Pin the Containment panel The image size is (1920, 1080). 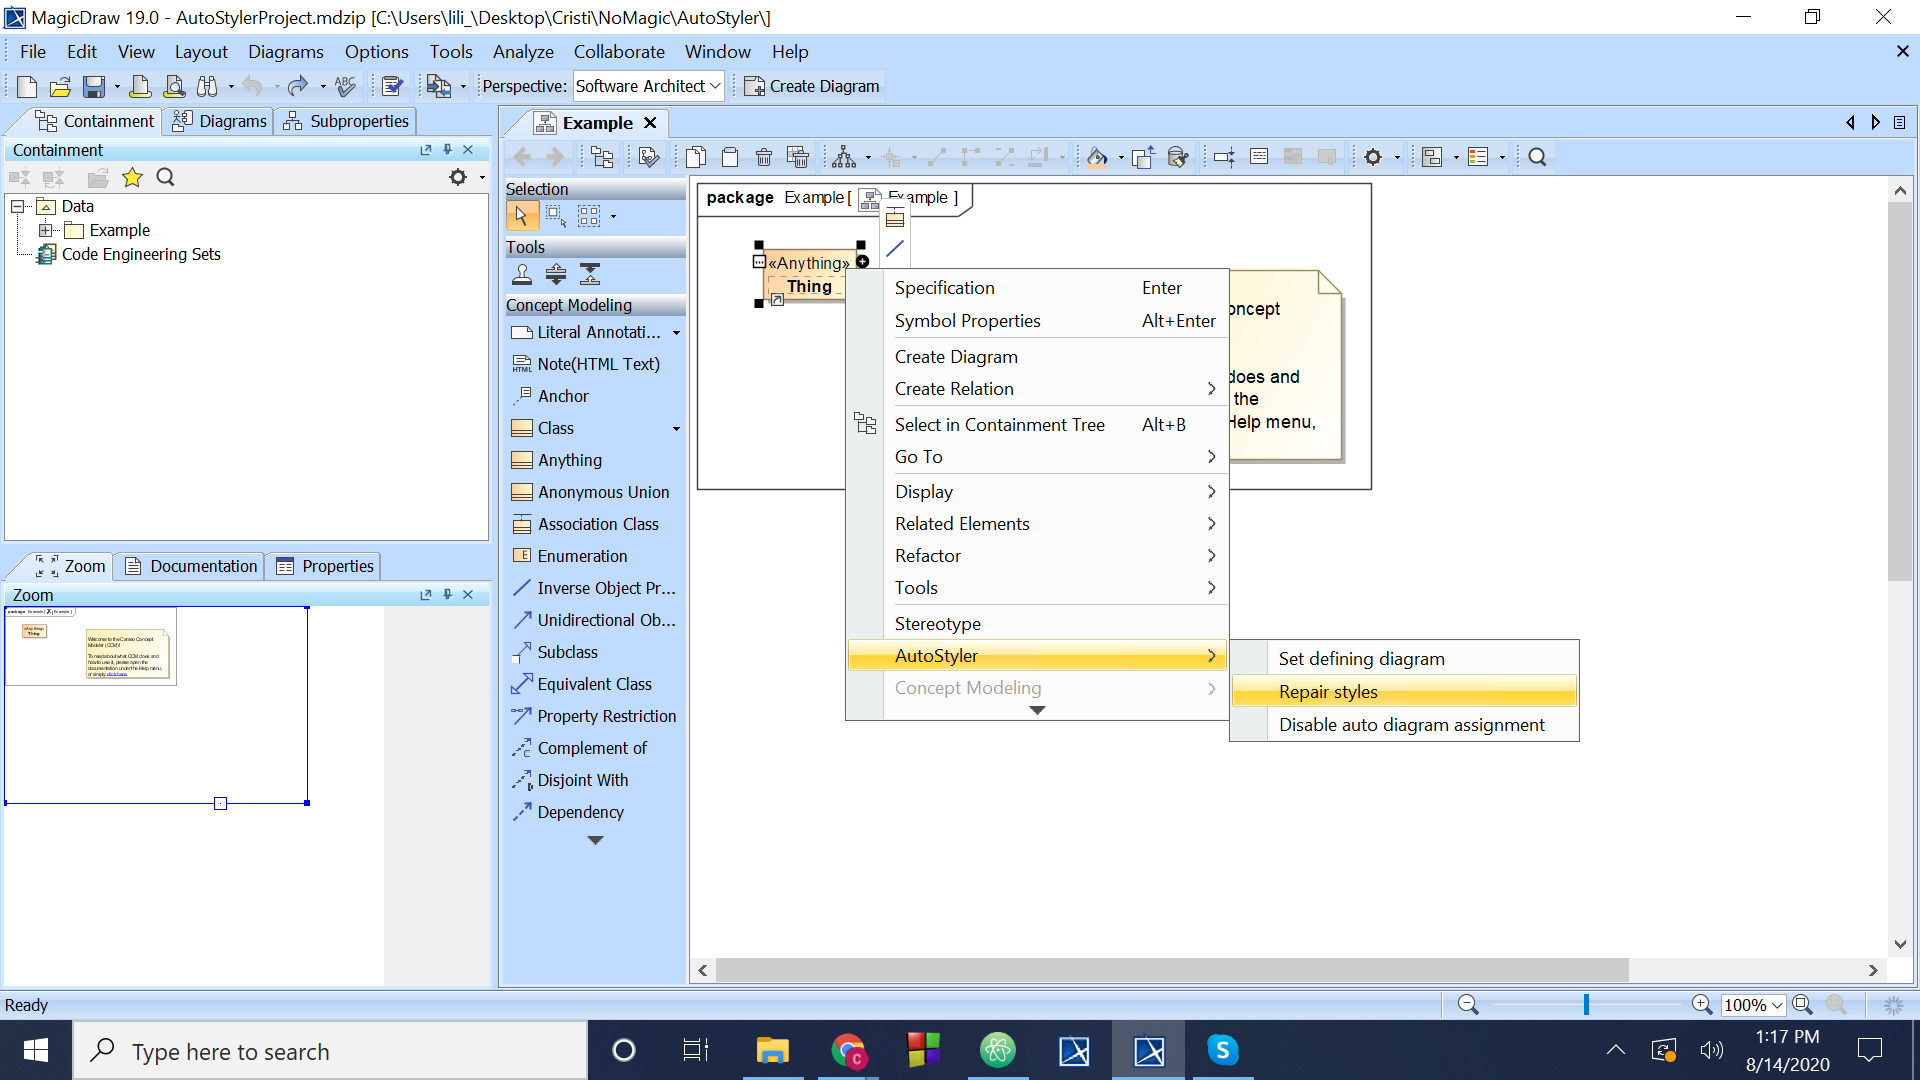point(447,150)
